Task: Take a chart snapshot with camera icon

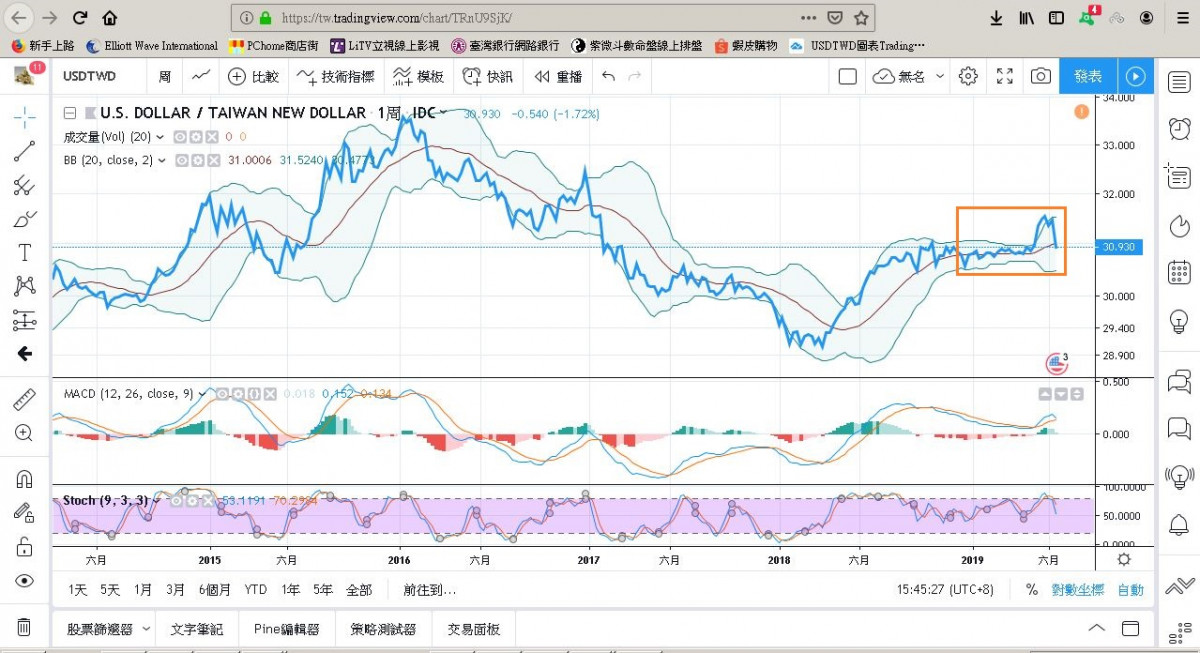Action: click(1041, 76)
